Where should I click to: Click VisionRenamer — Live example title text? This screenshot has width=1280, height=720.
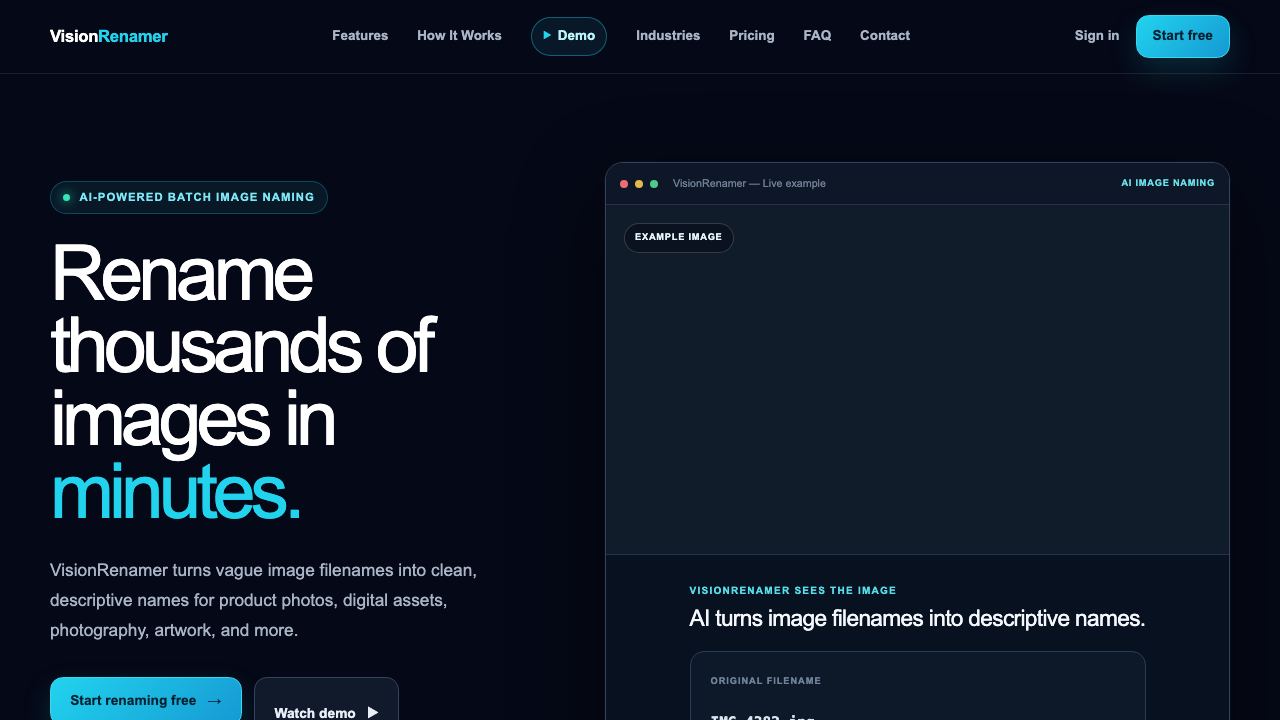749,184
